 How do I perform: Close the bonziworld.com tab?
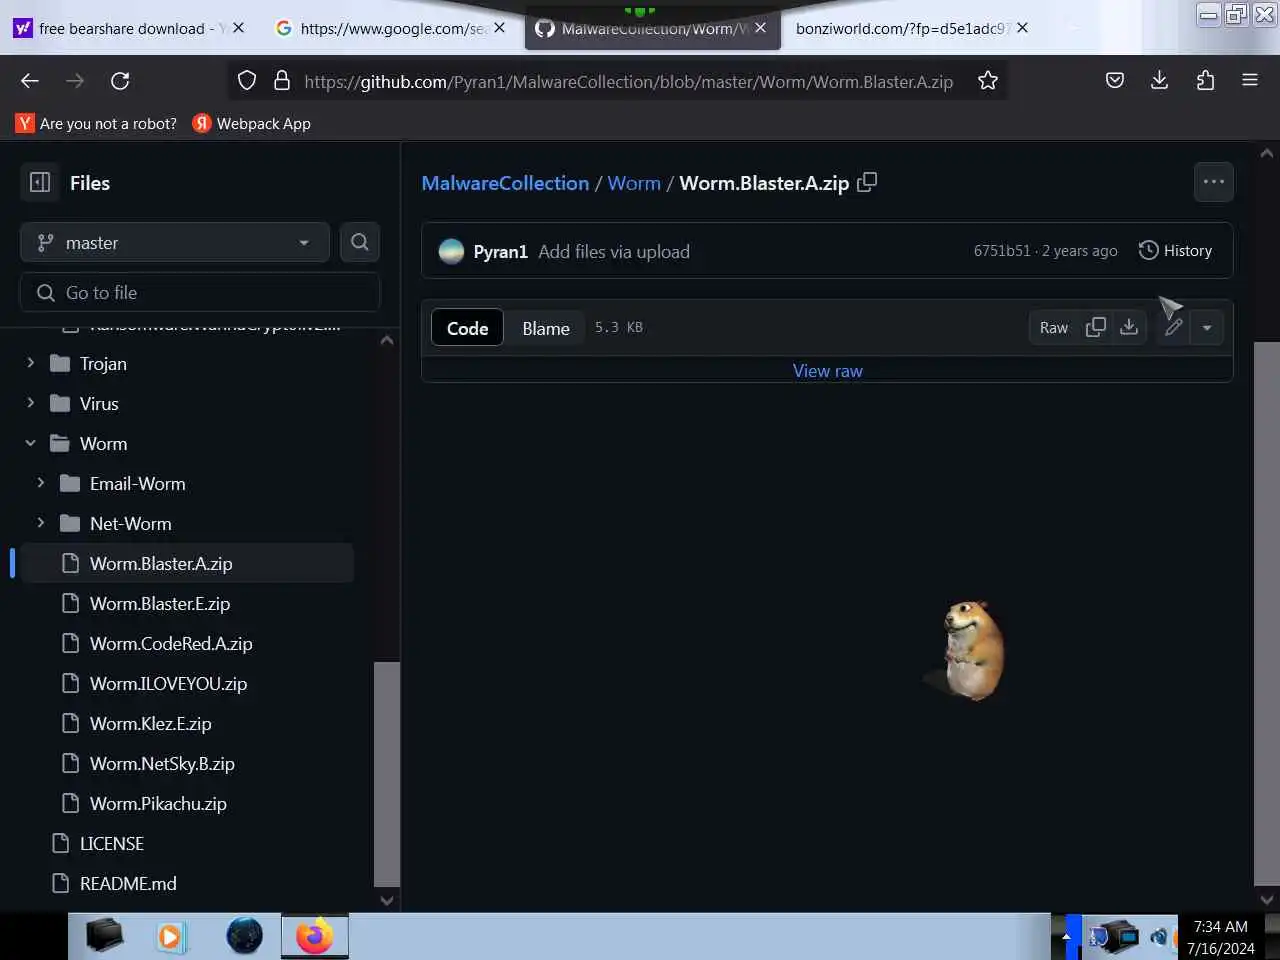(1022, 28)
